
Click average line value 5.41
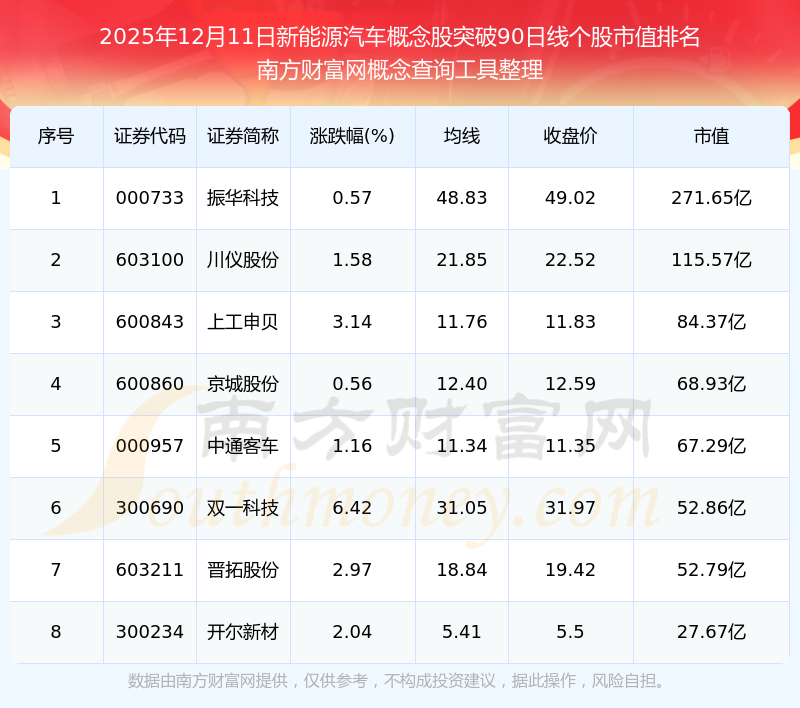462,632
